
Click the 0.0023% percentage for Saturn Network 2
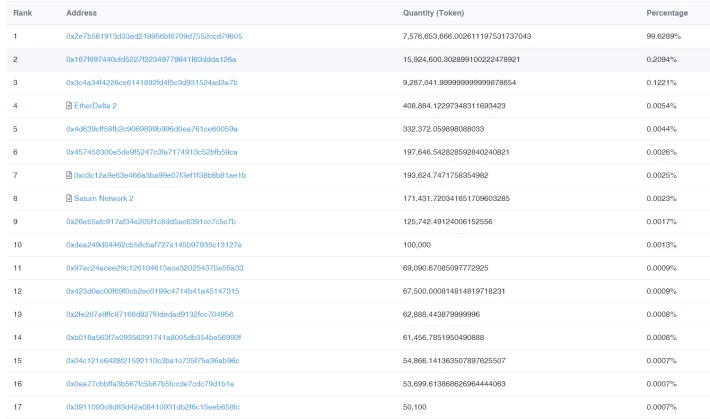coord(662,198)
